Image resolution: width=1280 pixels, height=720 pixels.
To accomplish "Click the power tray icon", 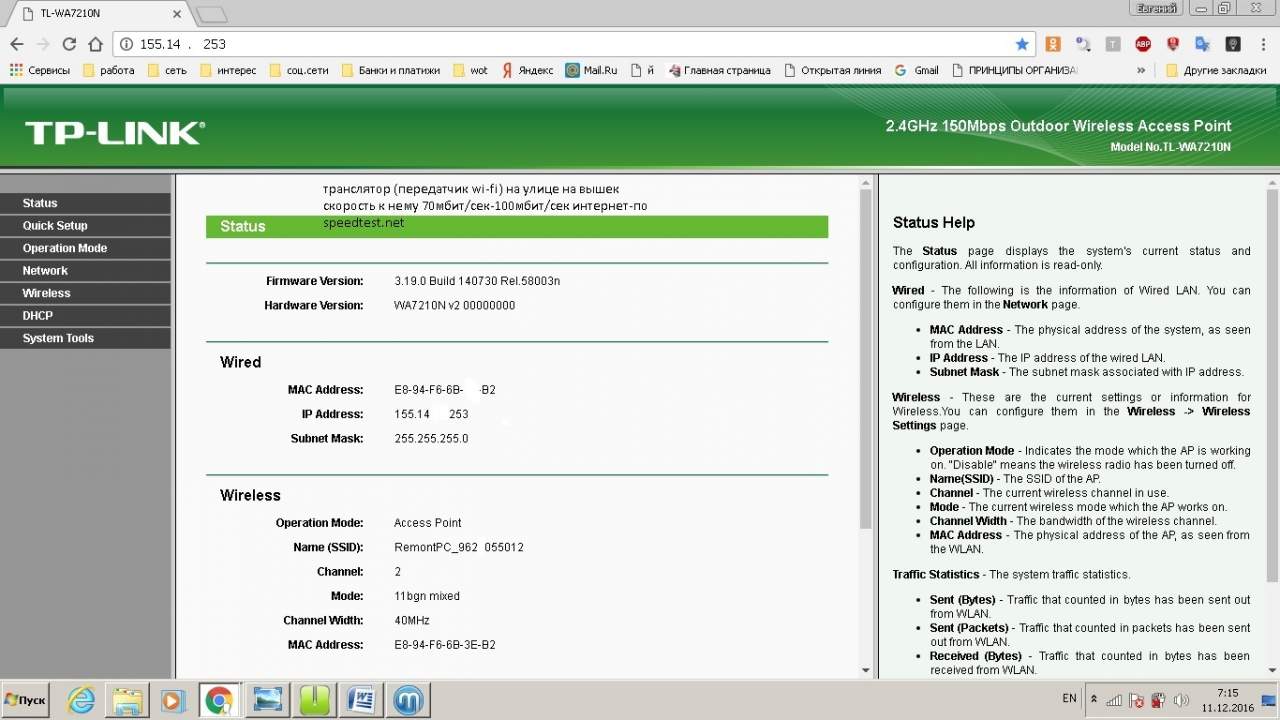I will click(x=1159, y=700).
